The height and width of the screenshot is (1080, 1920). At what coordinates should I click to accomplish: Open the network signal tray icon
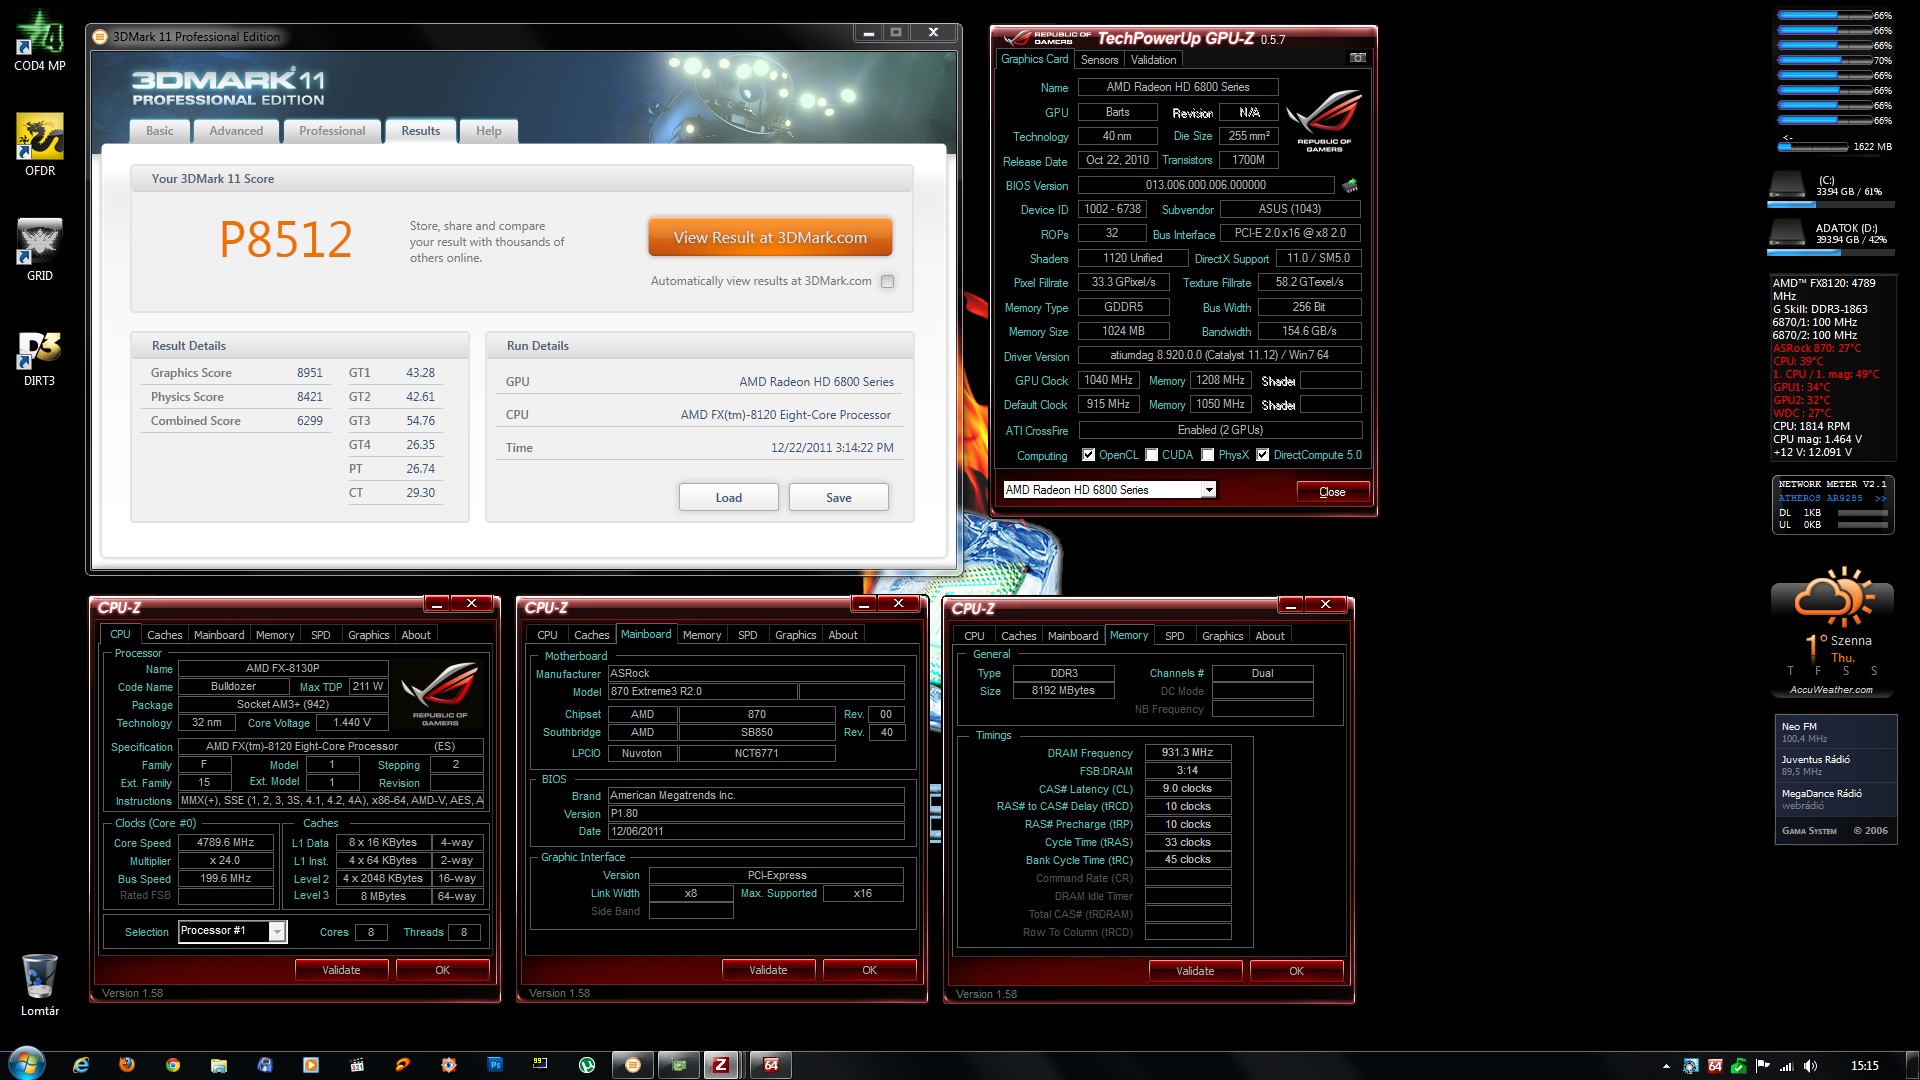click(1786, 1066)
